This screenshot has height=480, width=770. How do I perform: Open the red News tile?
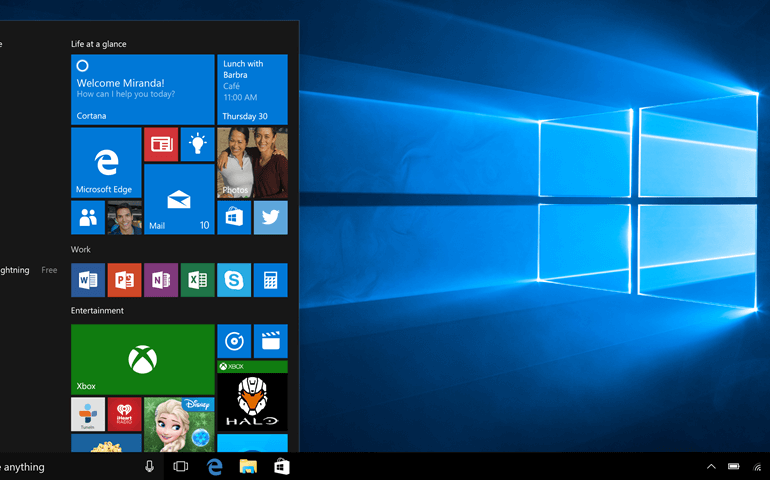click(x=161, y=144)
